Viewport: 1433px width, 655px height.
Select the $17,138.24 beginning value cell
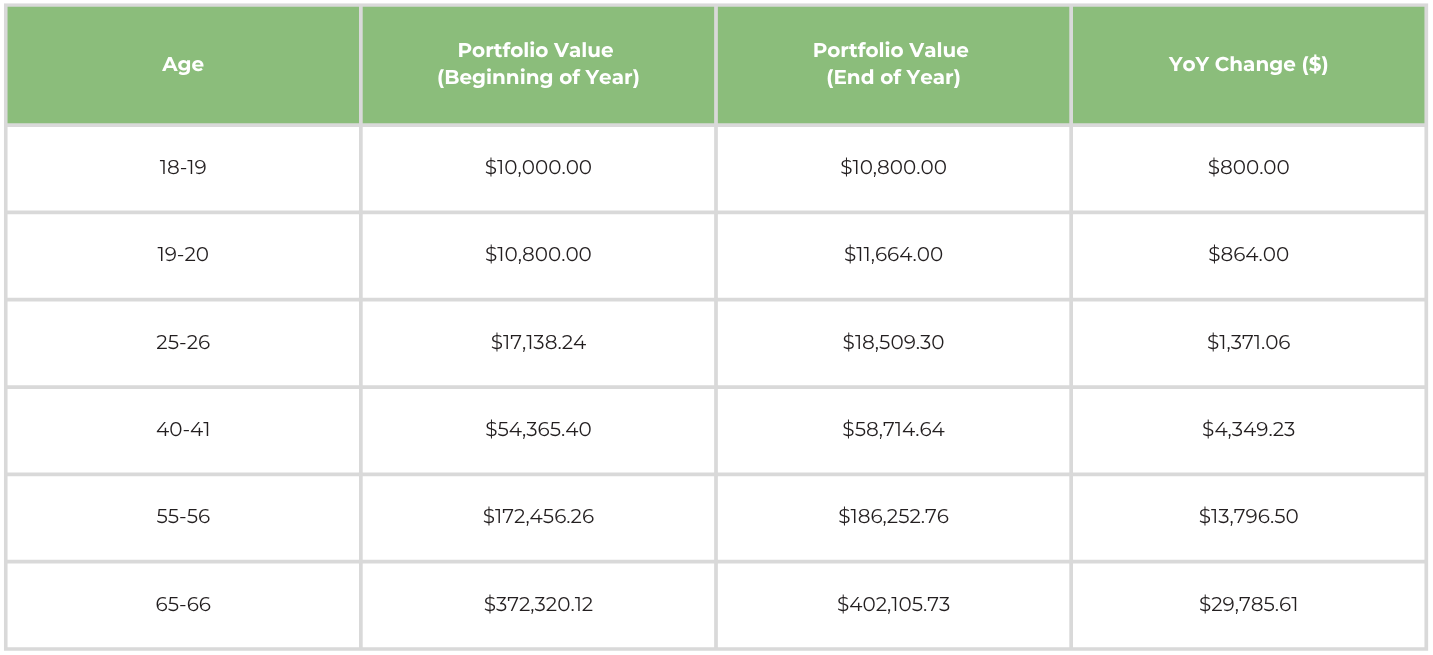(538, 343)
